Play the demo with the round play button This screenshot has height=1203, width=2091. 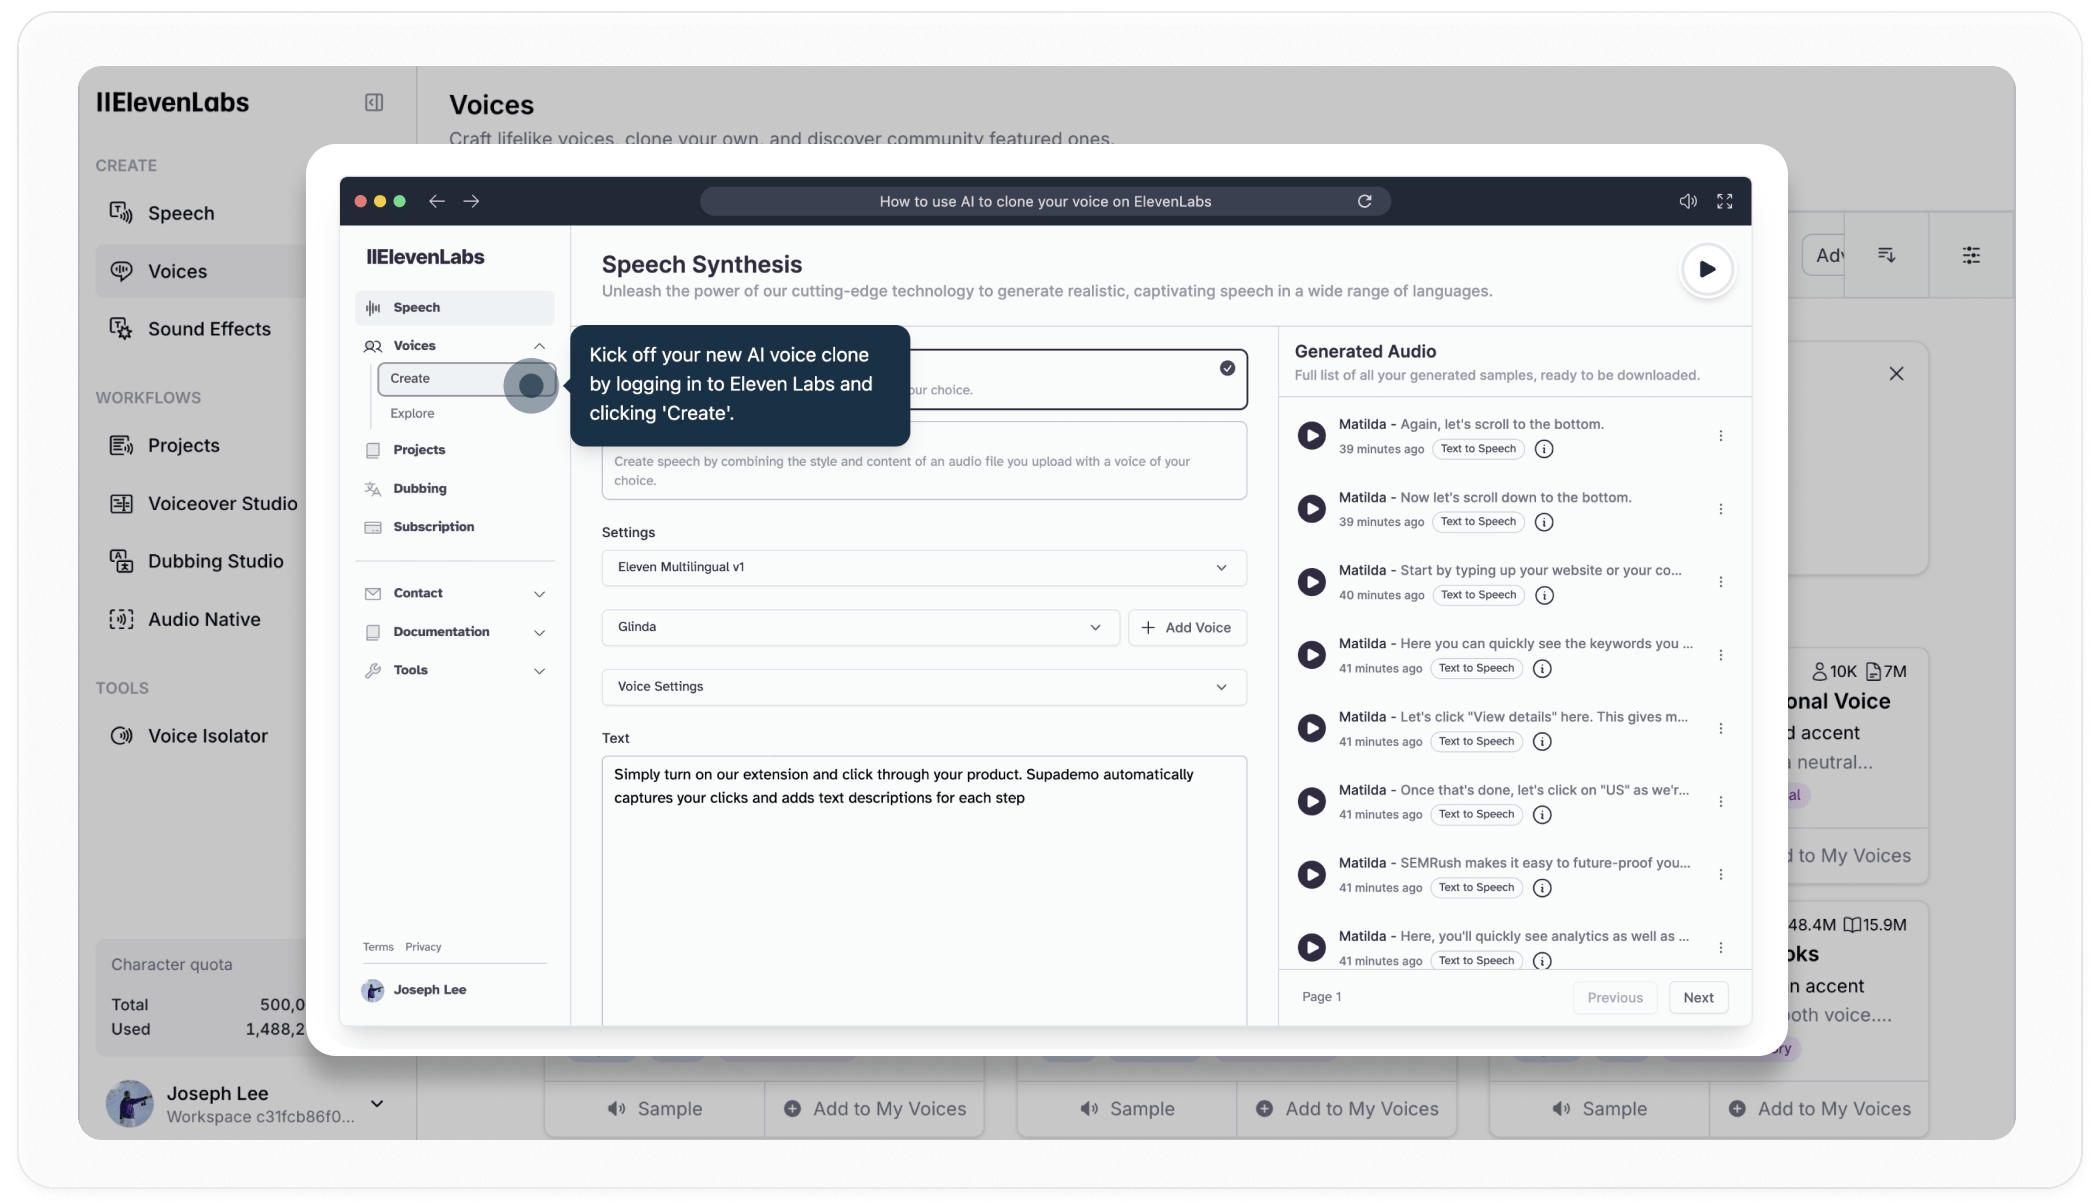pos(1707,269)
